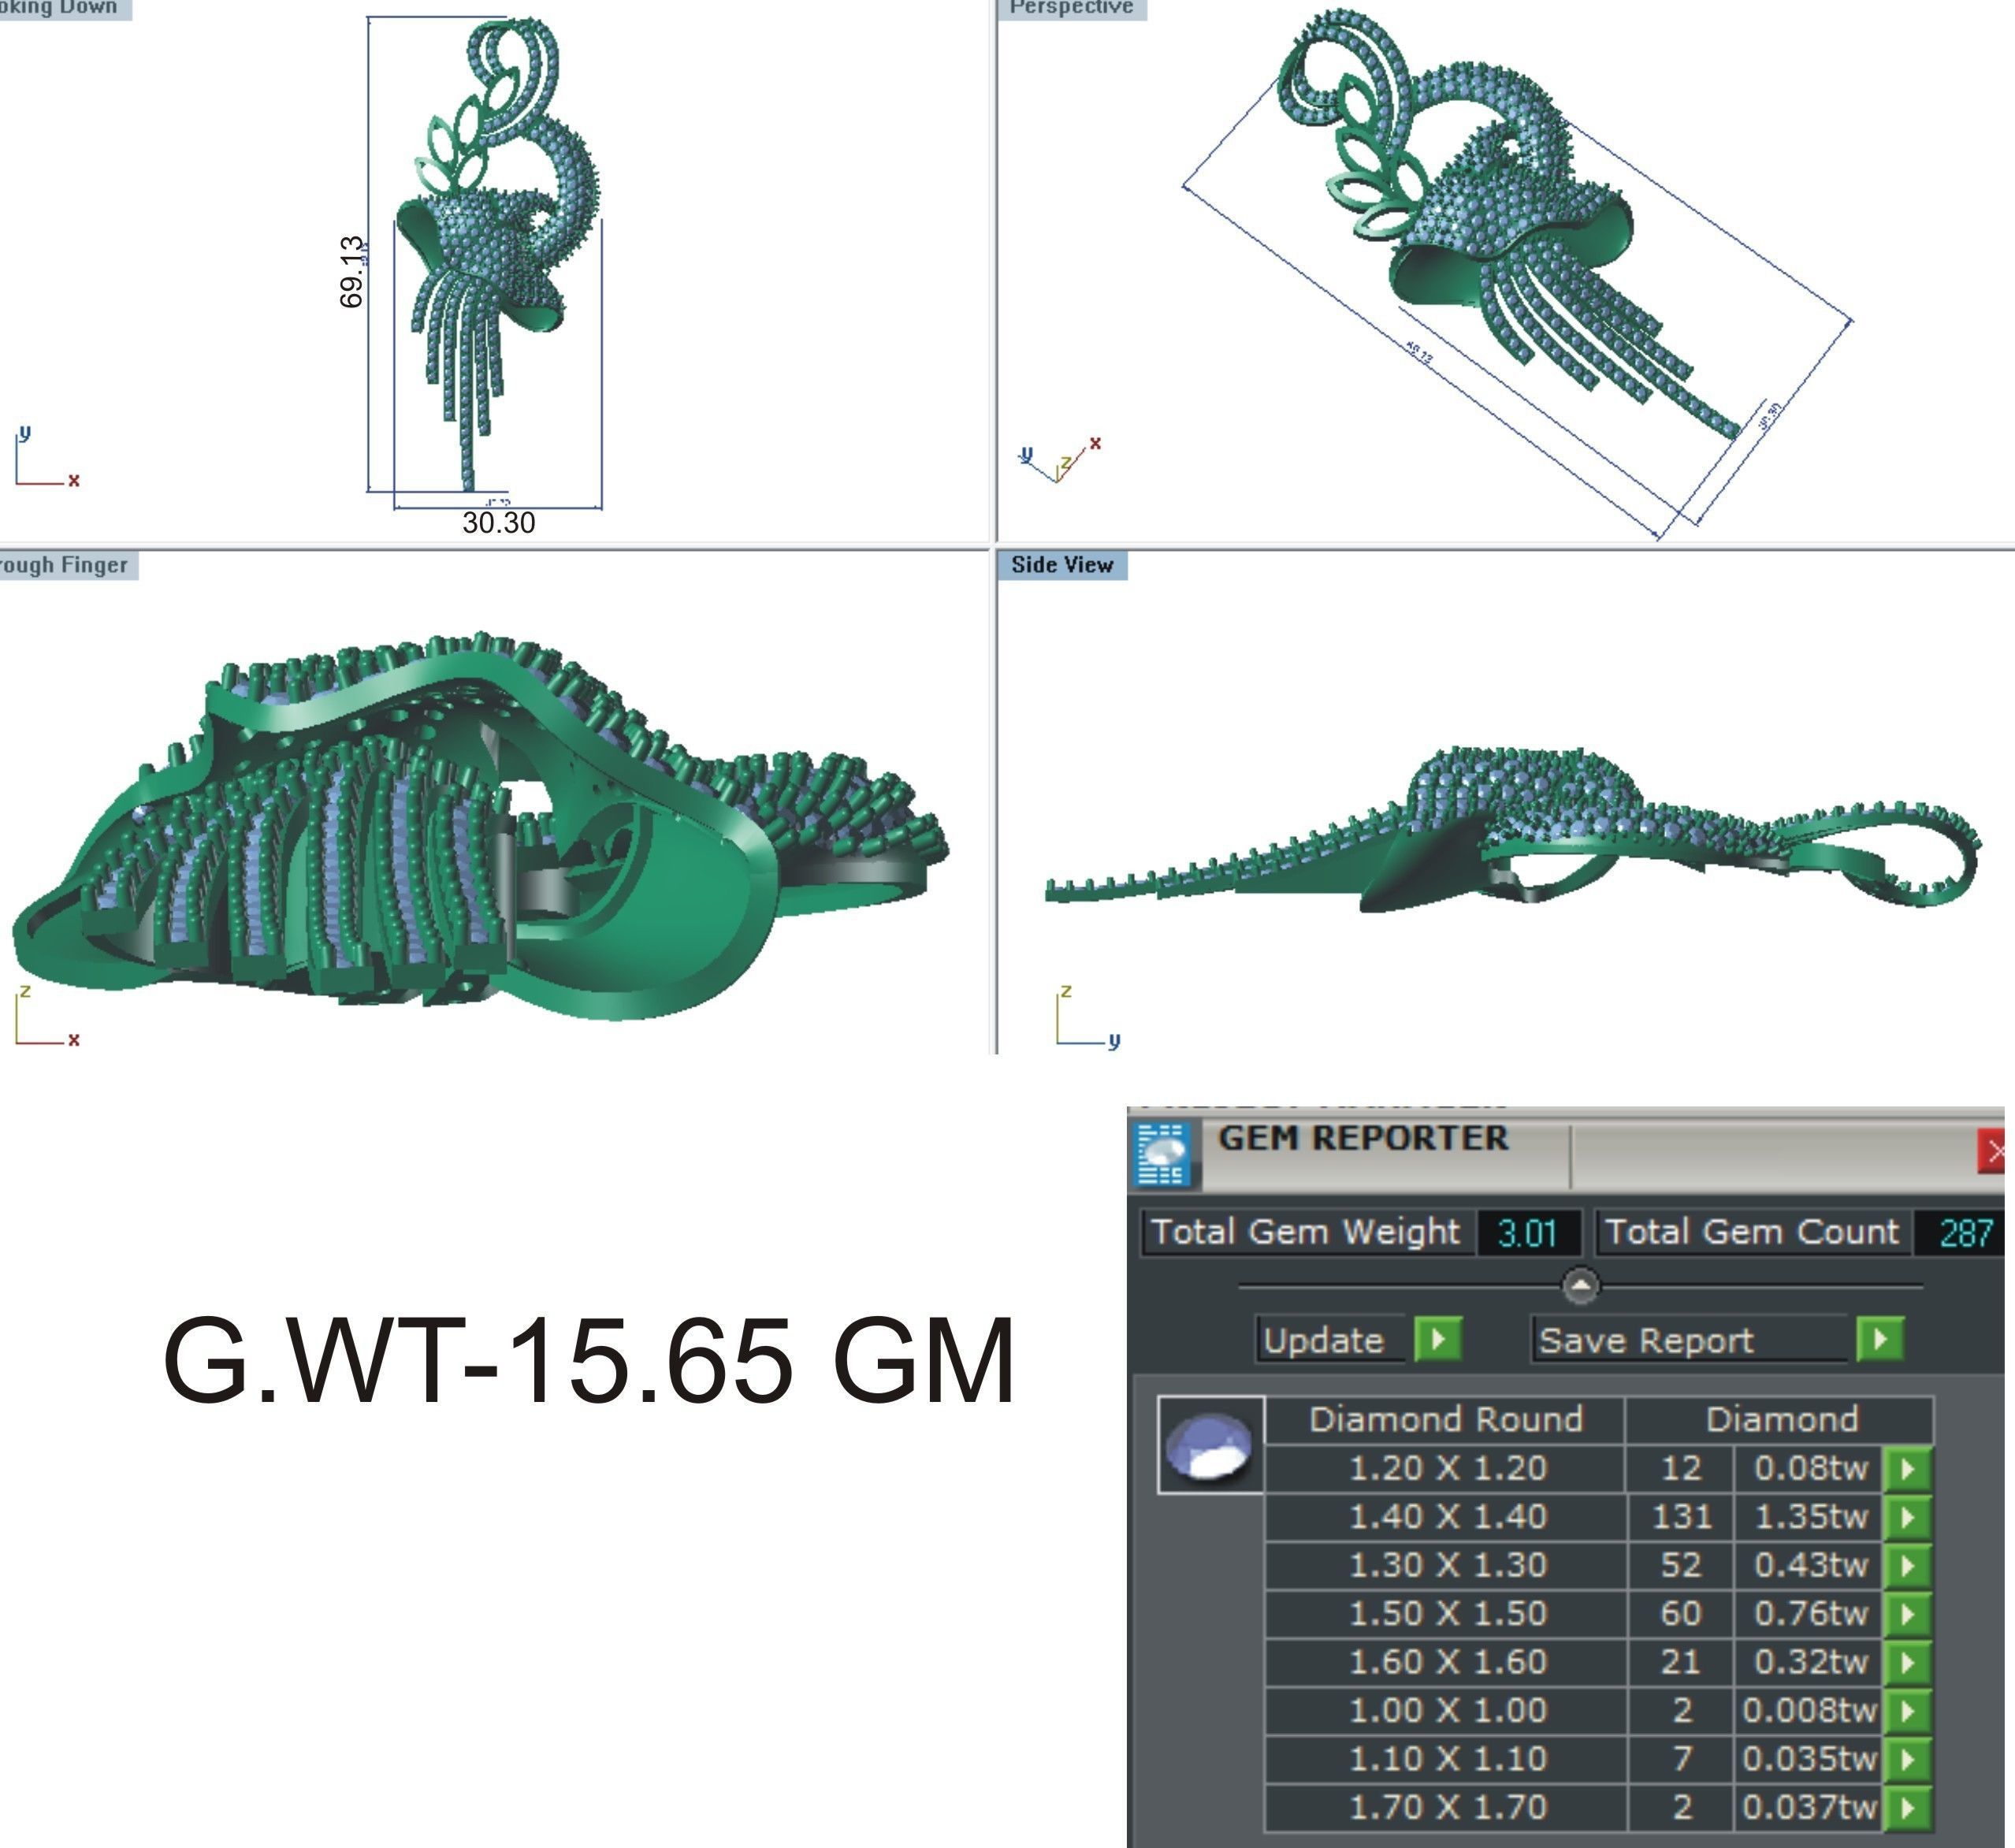The height and width of the screenshot is (1848, 2015).
Task: Click the count cell showing 7
Action: [1681, 1758]
